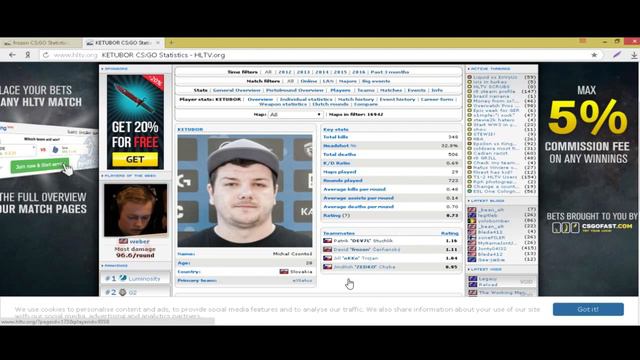Click the 'Rounds played' stat row label
Viewport: 640px width, 360px height.
click(343, 180)
